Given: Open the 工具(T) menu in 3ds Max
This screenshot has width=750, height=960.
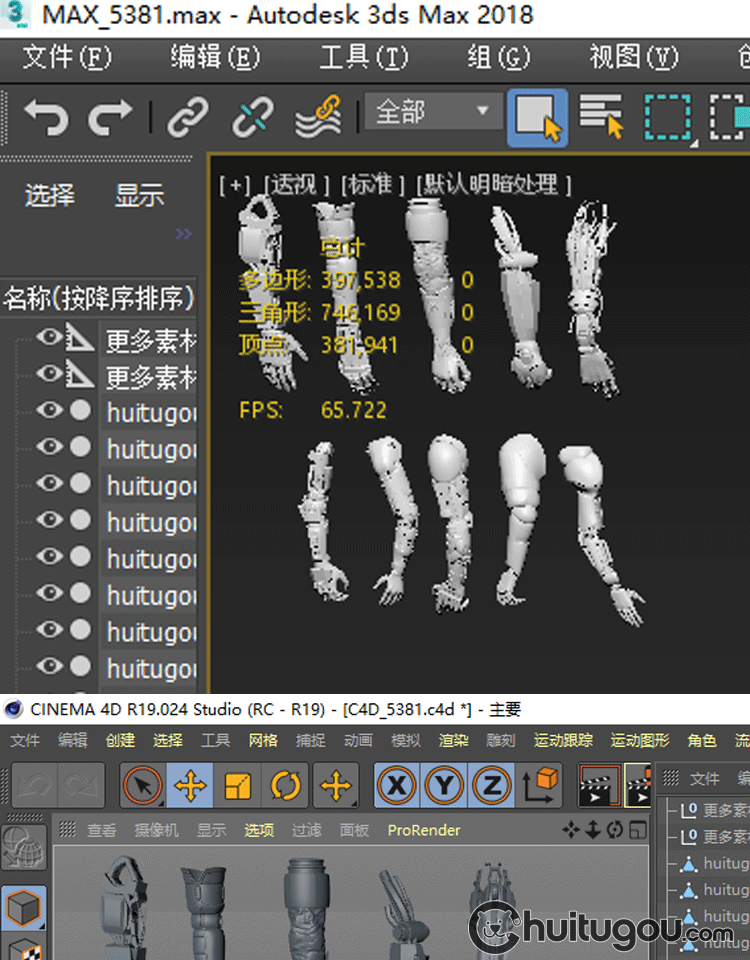Looking at the screenshot, I should (364, 58).
